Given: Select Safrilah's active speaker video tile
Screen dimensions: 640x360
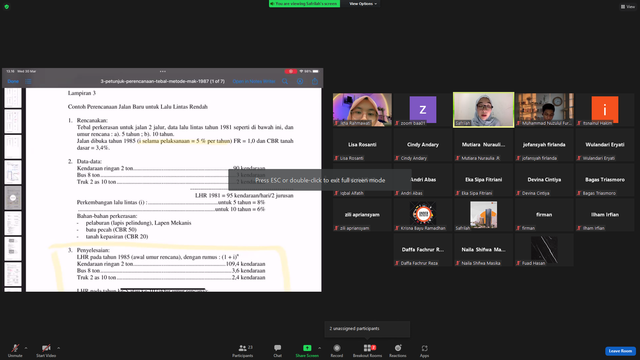Looking at the screenshot, I should (483, 109).
